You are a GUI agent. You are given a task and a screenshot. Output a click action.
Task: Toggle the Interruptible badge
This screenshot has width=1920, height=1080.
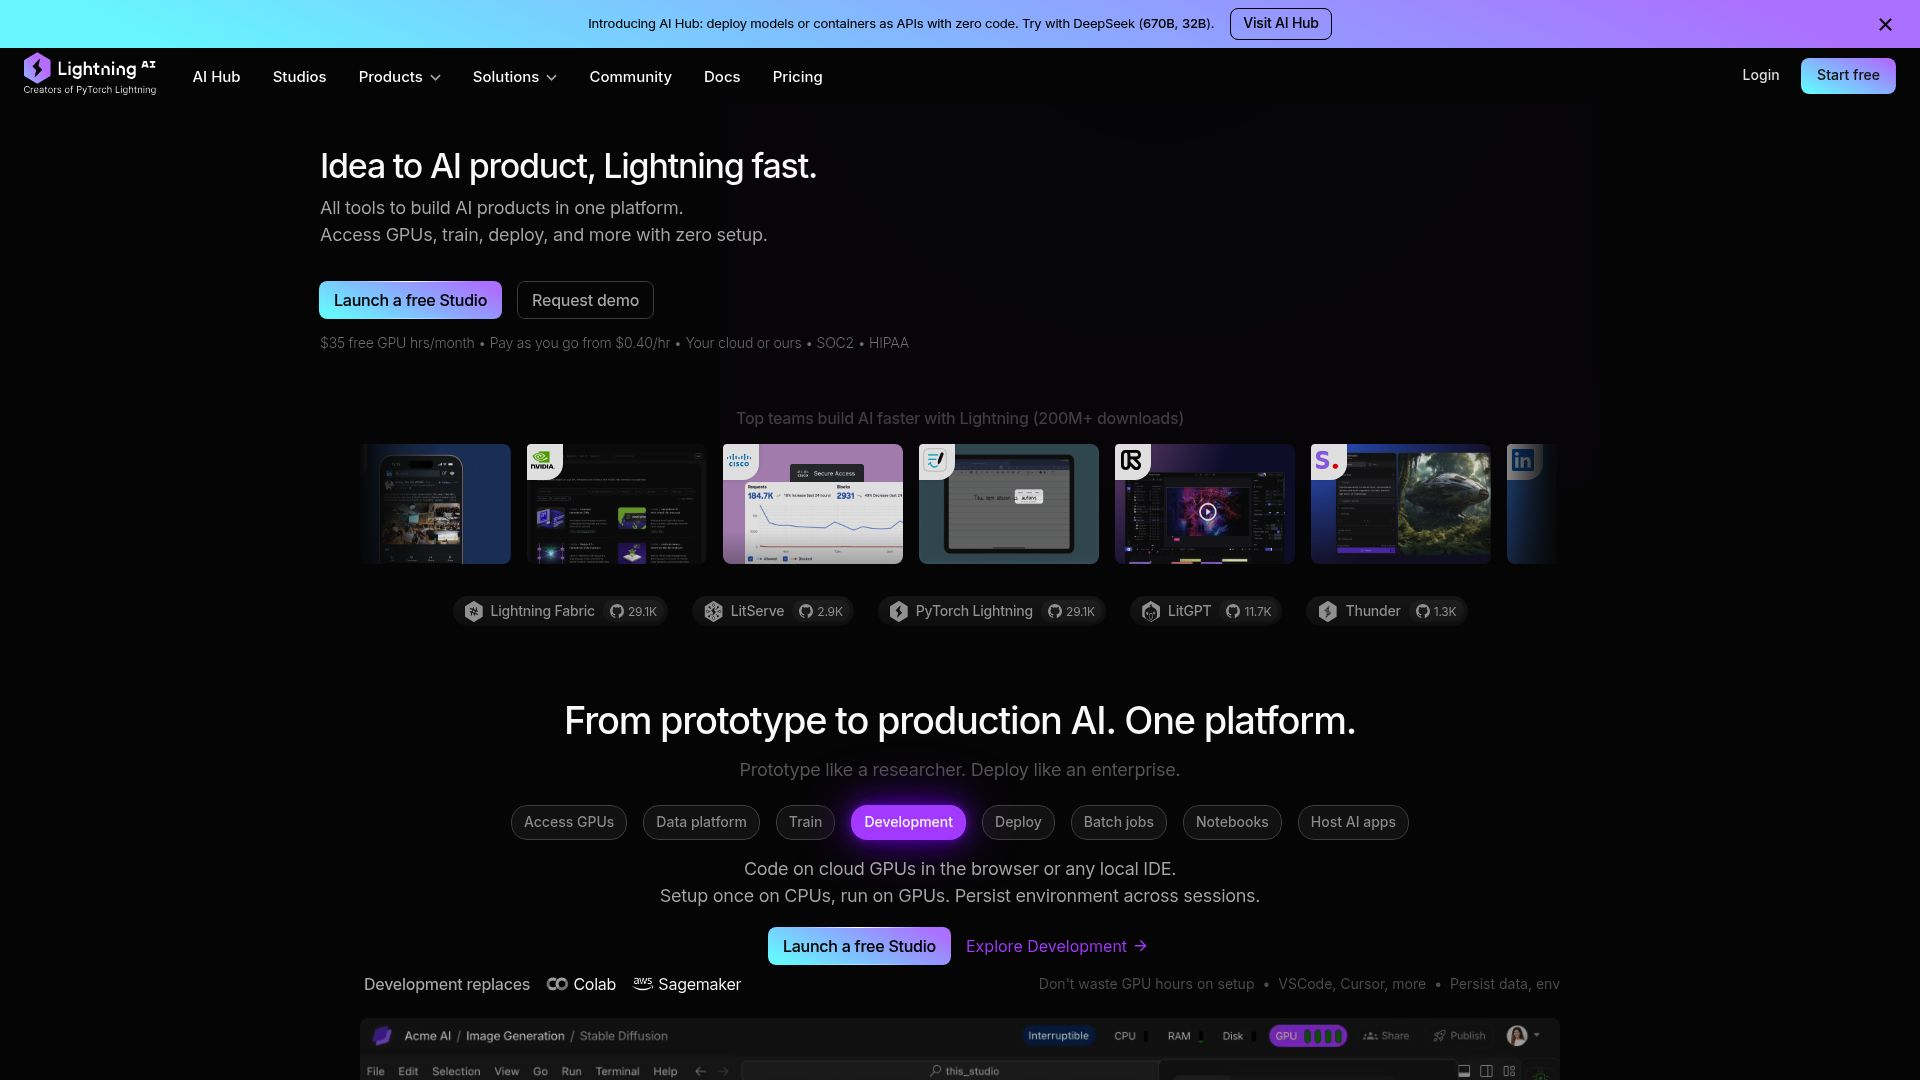pyautogui.click(x=1059, y=1036)
